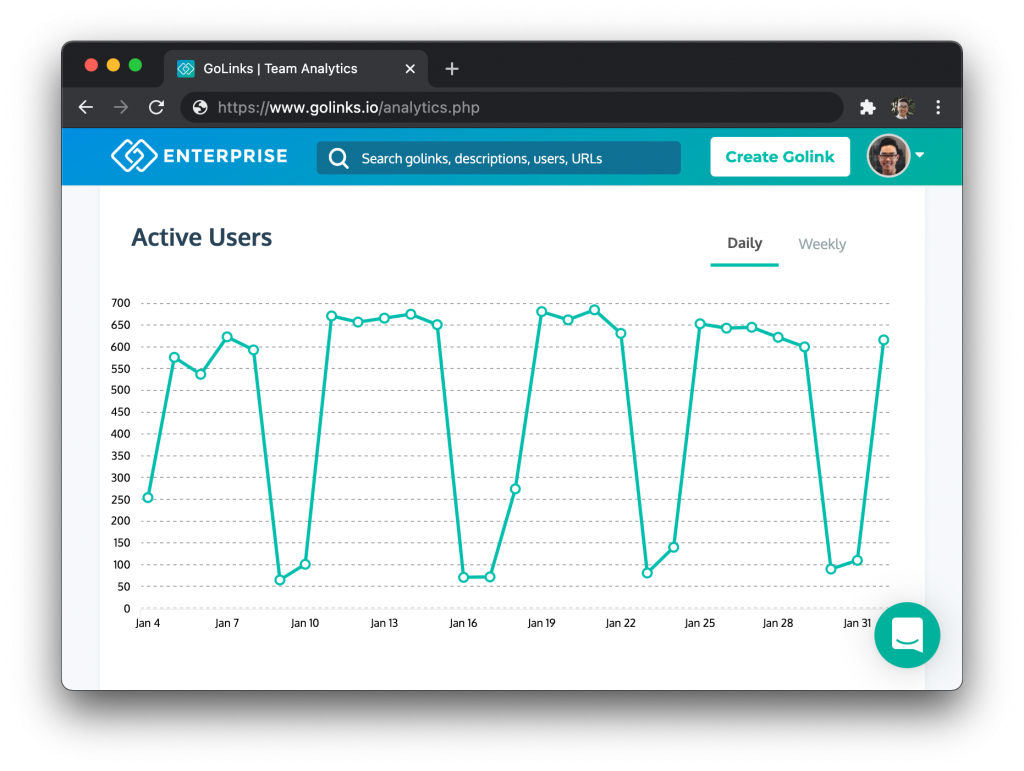The height and width of the screenshot is (771, 1024).
Task: Open the Chrome three-dot menu
Action: pyautogui.click(x=938, y=107)
